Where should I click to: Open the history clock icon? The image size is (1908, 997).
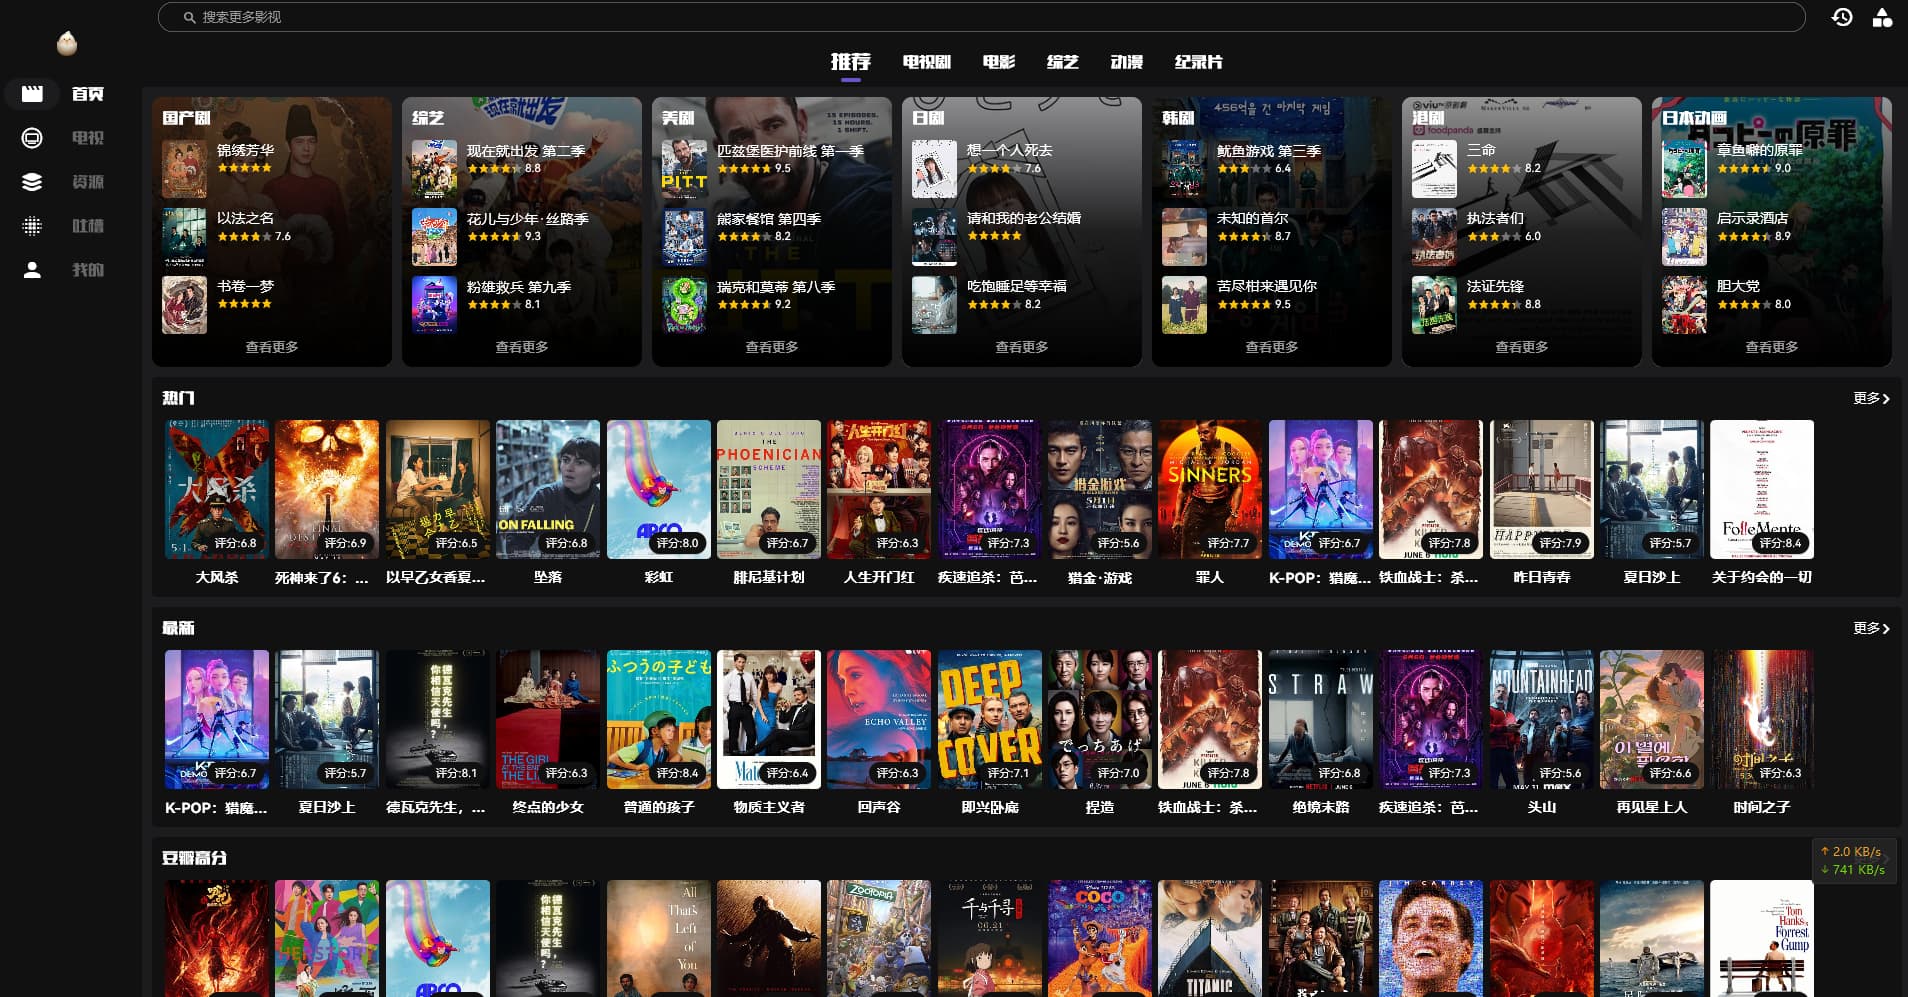(1842, 17)
